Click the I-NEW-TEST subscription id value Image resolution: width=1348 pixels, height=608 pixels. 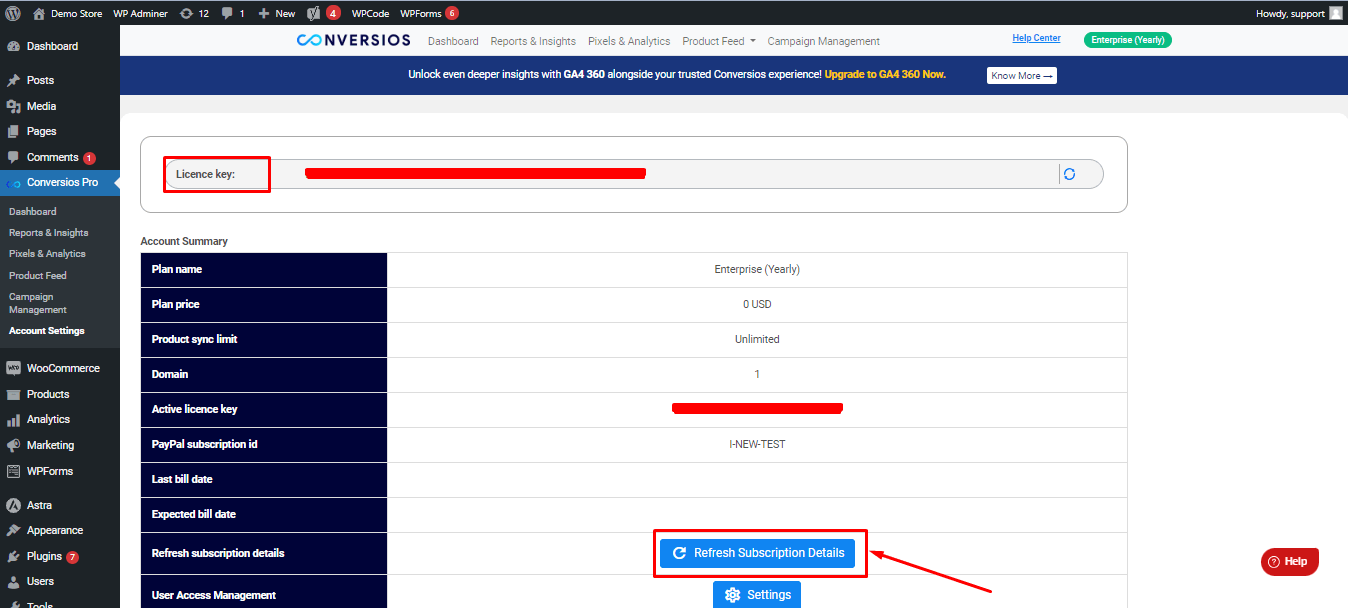pyautogui.click(x=757, y=444)
